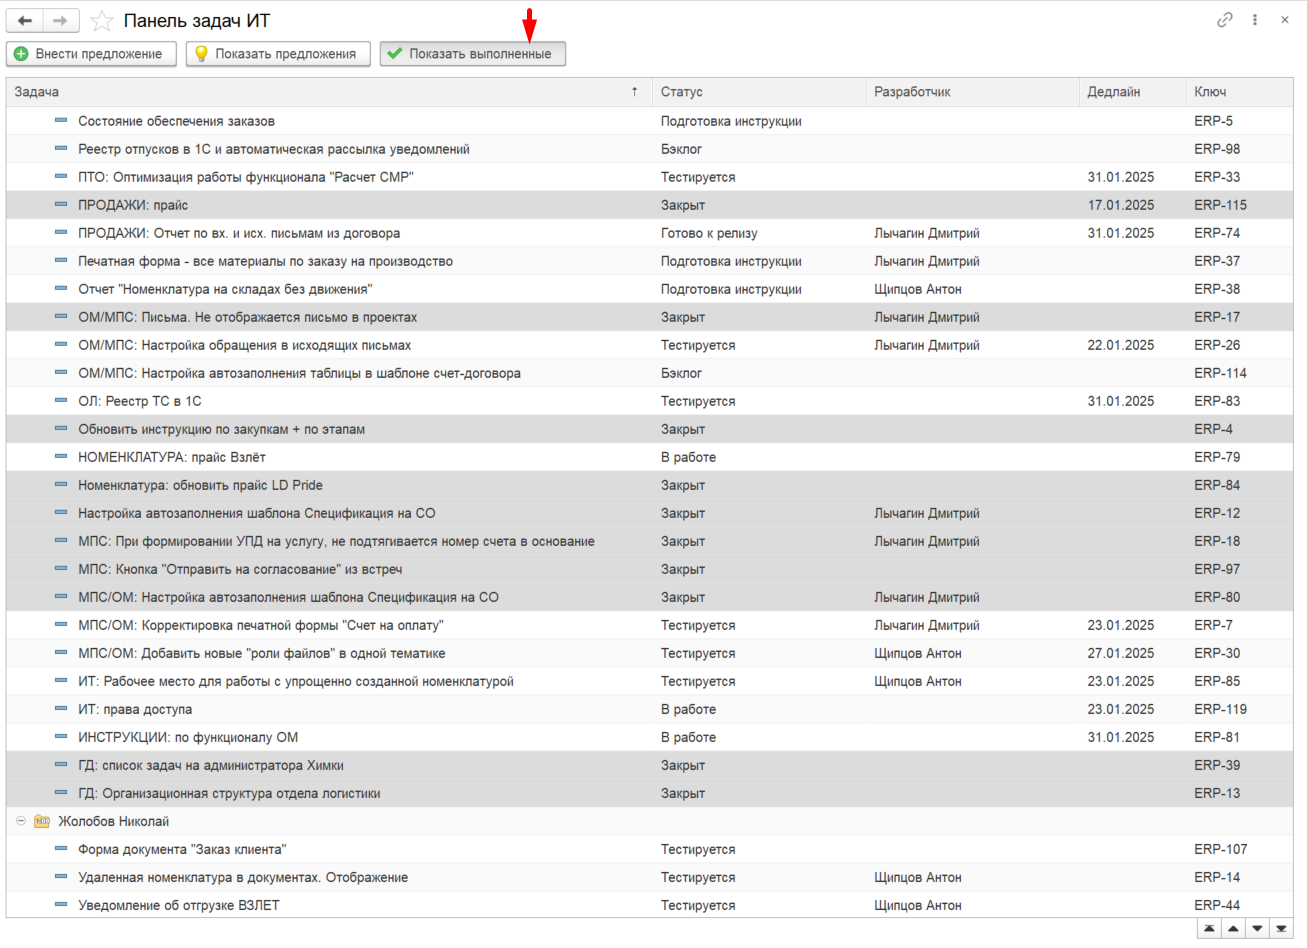Click the task icon beside Реестр отпусков
The width and height of the screenshot is (1307, 948).
click(x=61, y=148)
